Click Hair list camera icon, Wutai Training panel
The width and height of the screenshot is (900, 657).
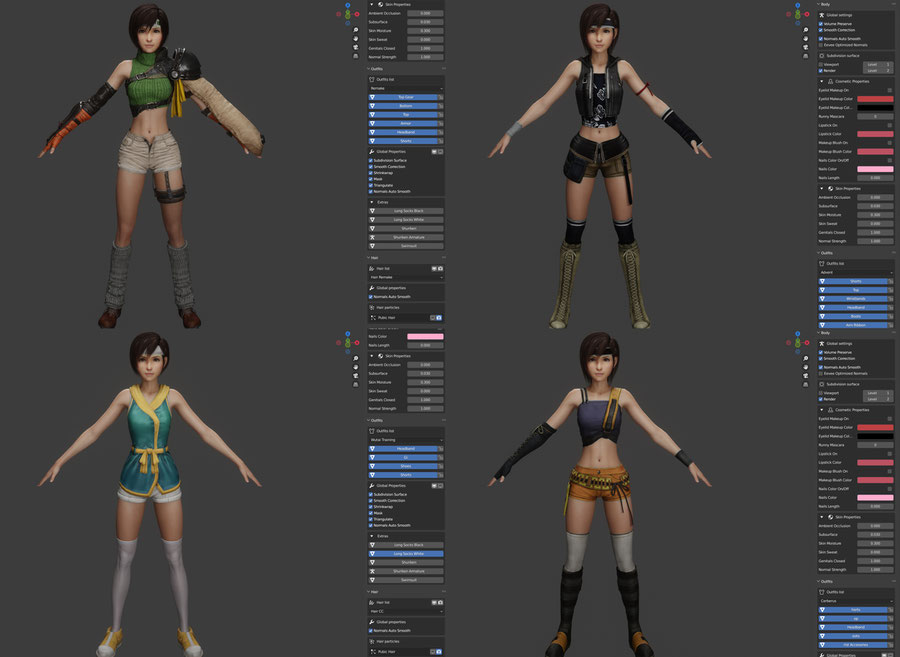coord(440,602)
